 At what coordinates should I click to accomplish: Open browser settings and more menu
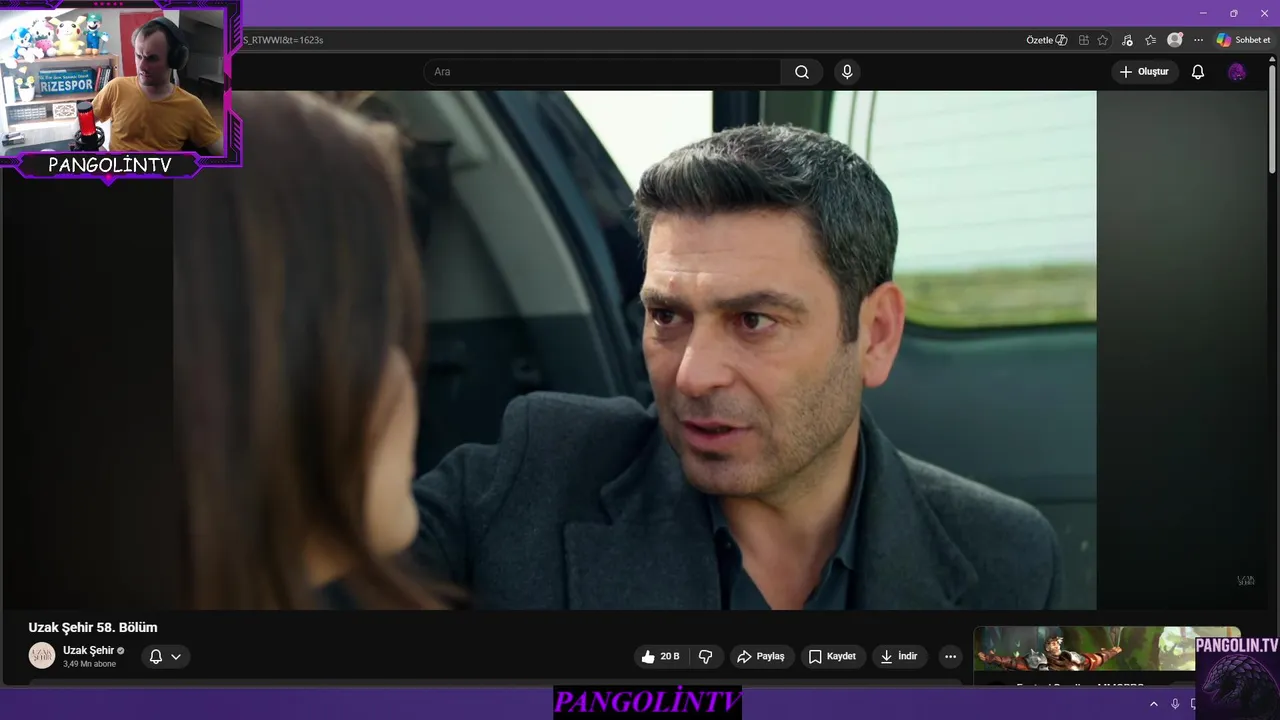coord(1198,40)
